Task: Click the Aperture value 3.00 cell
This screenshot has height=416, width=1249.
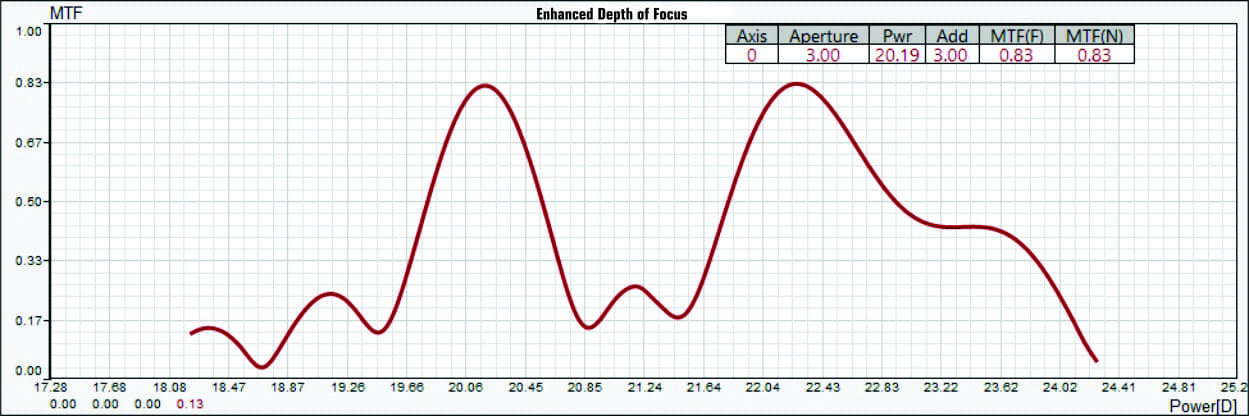Action: 823,56
